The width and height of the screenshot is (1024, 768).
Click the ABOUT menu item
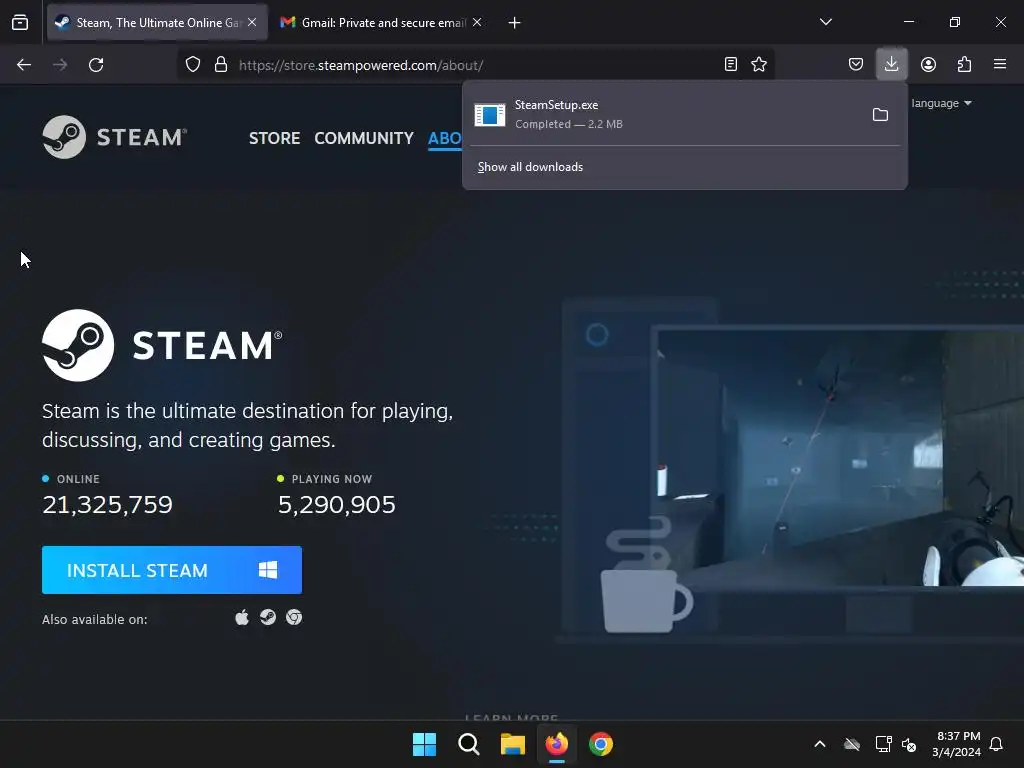pos(445,138)
